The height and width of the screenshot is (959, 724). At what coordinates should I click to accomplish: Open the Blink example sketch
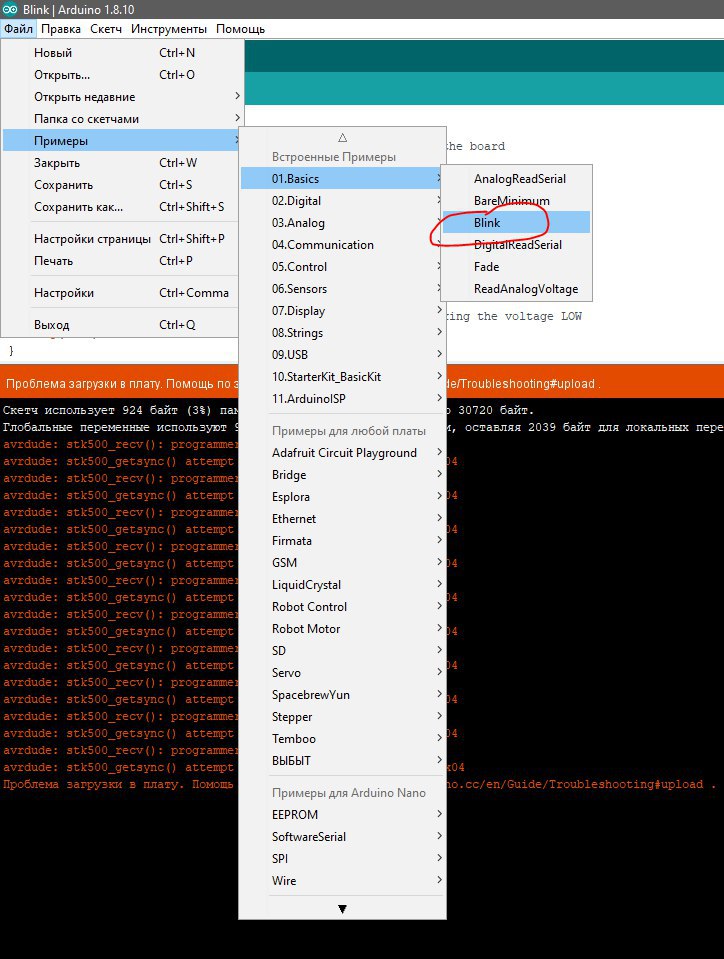(516, 223)
